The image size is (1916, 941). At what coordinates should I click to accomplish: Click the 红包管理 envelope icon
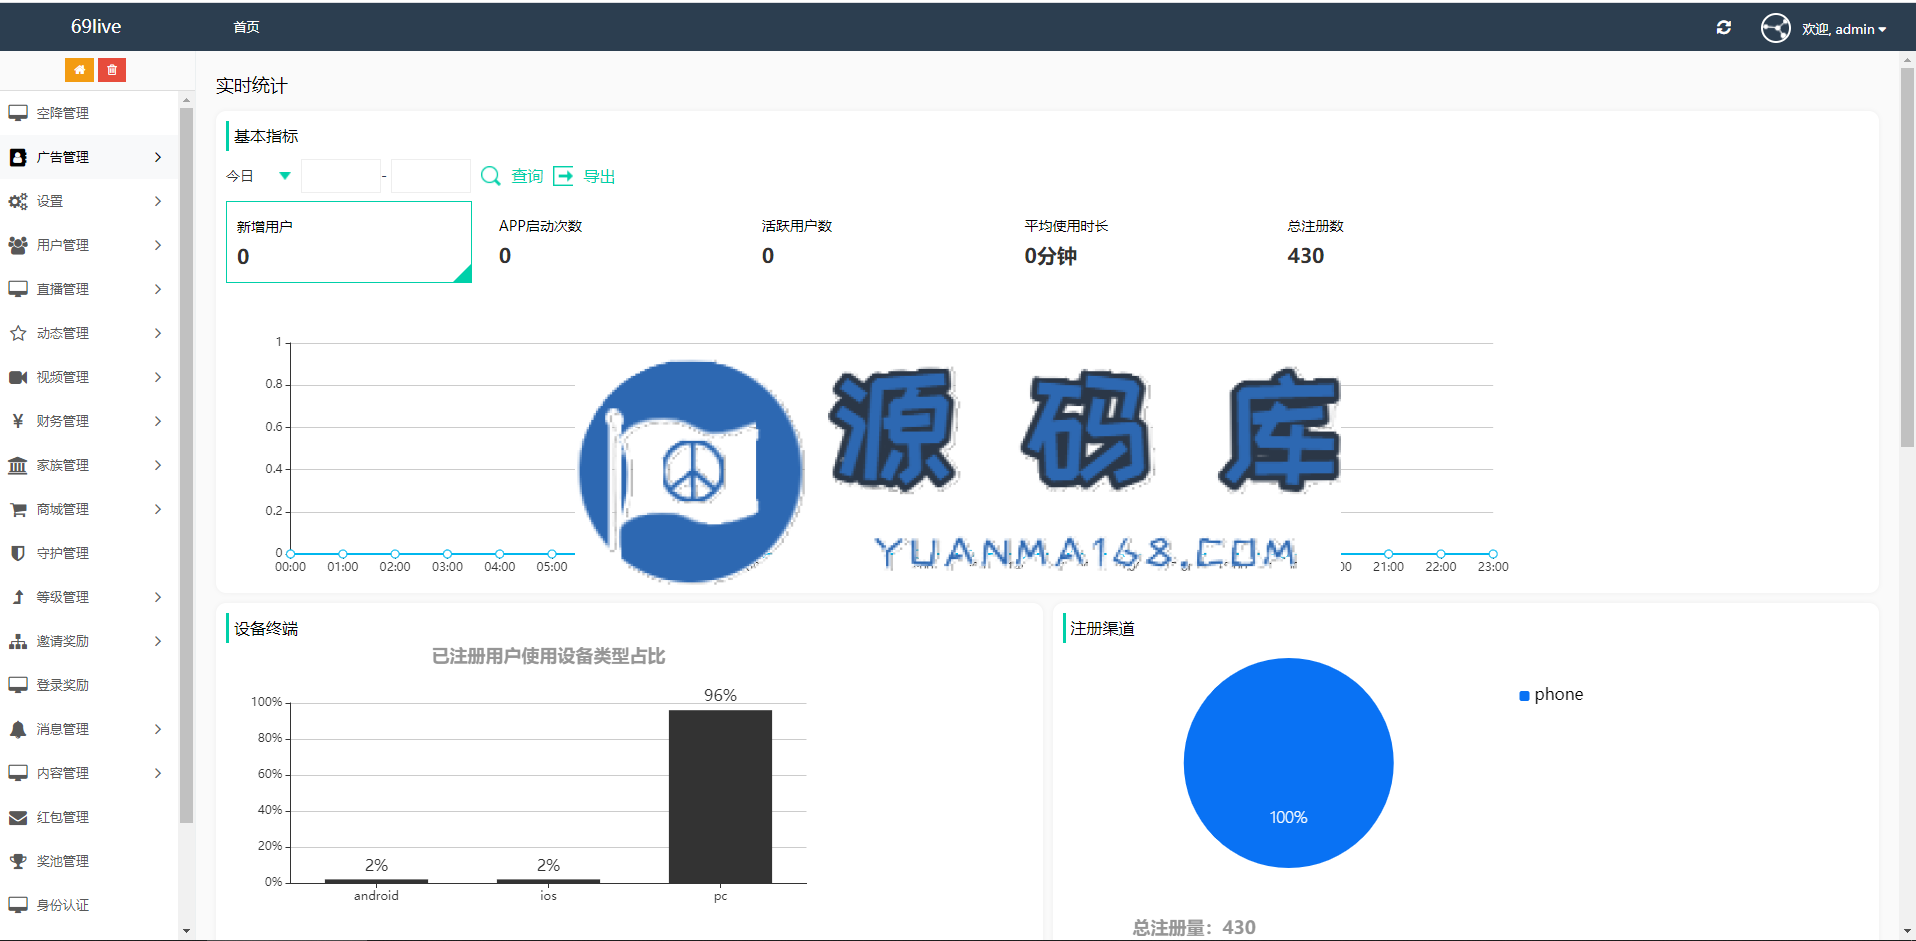tap(18, 817)
